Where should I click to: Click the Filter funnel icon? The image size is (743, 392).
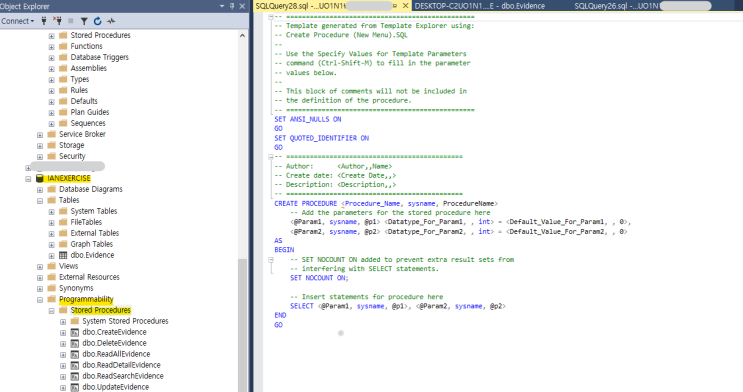point(84,21)
